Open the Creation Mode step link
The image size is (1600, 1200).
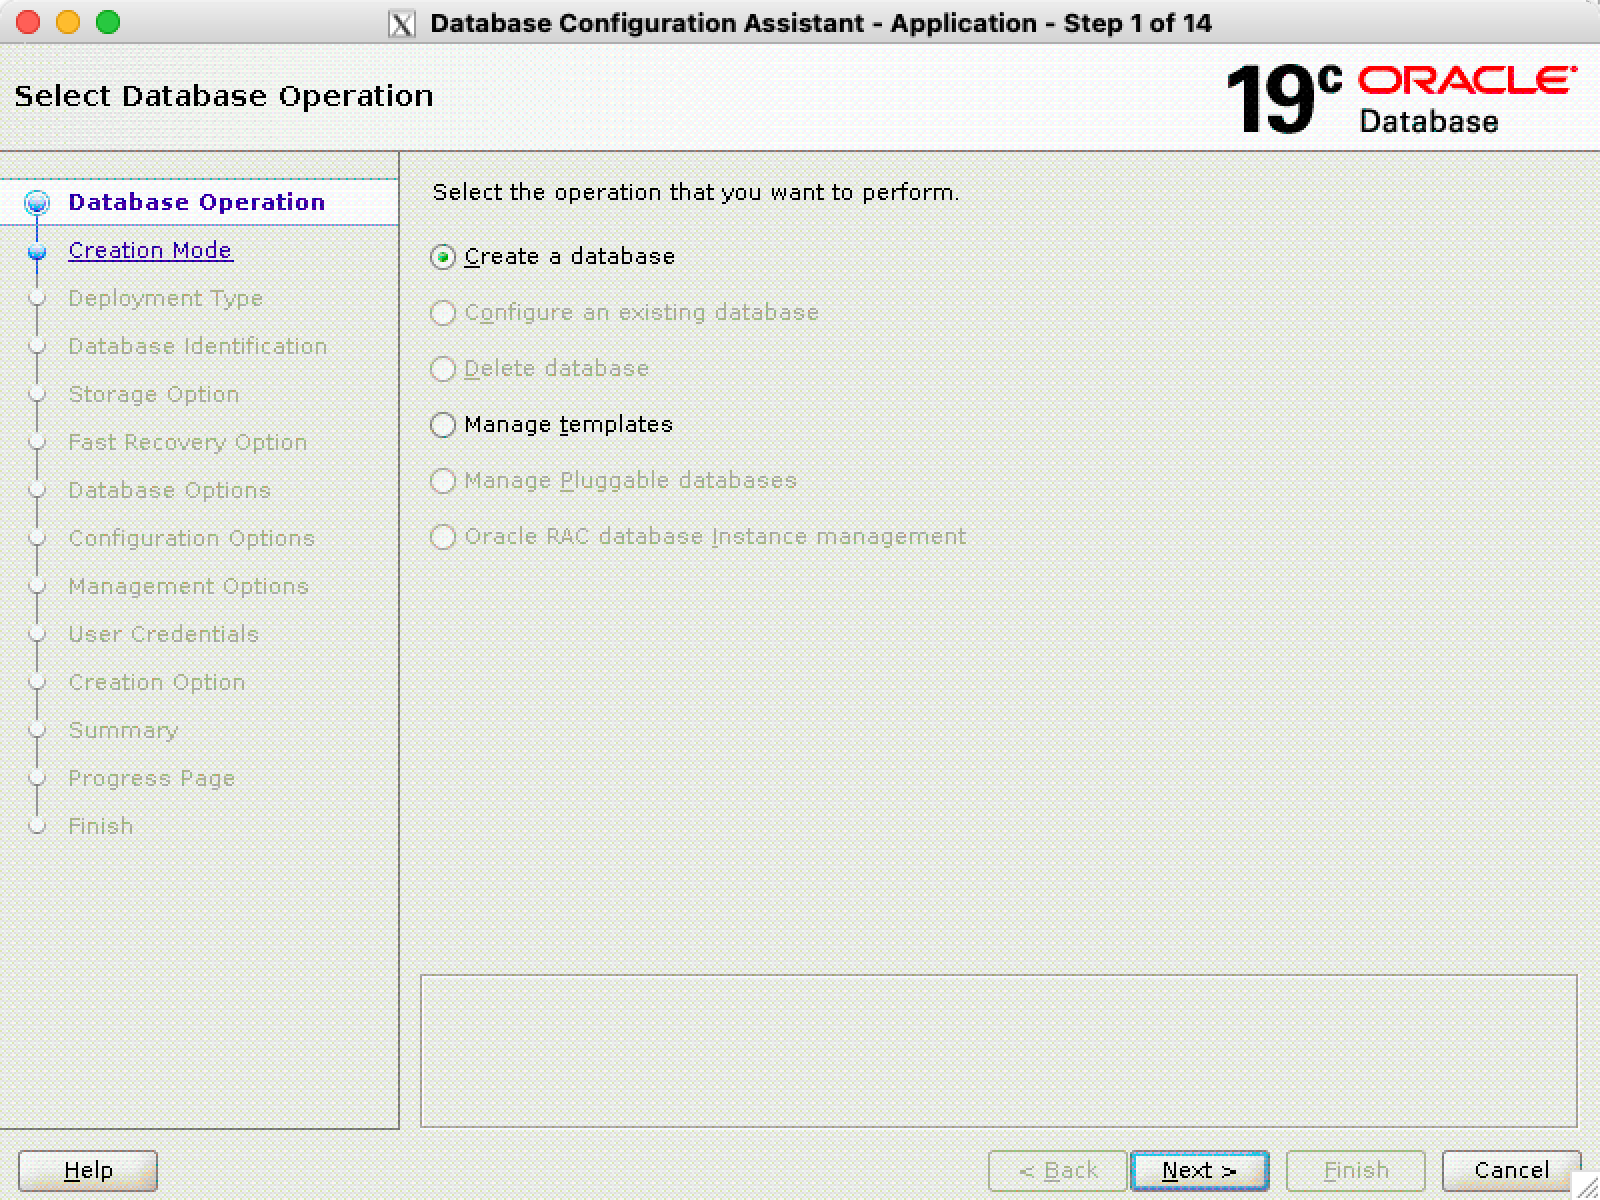(x=150, y=250)
